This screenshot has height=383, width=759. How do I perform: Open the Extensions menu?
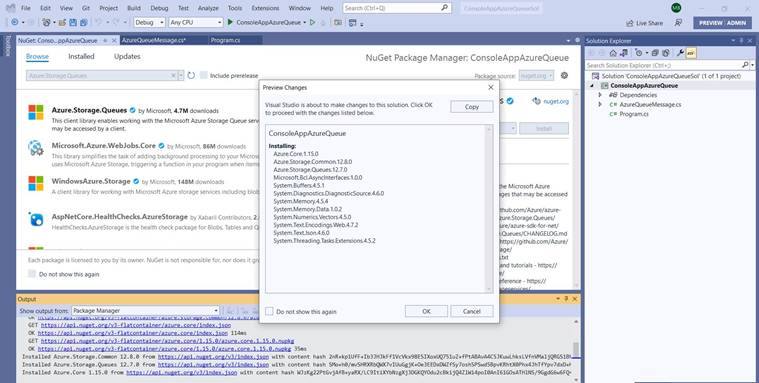pos(265,8)
